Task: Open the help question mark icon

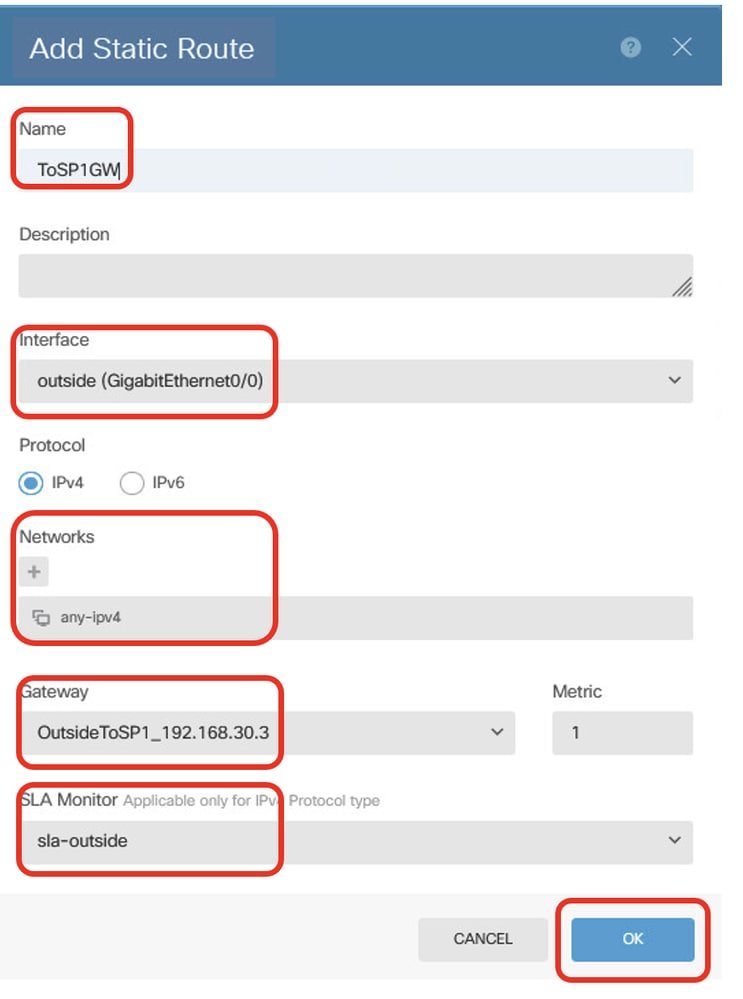Action: pyautogui.click(x=630, y=47)
